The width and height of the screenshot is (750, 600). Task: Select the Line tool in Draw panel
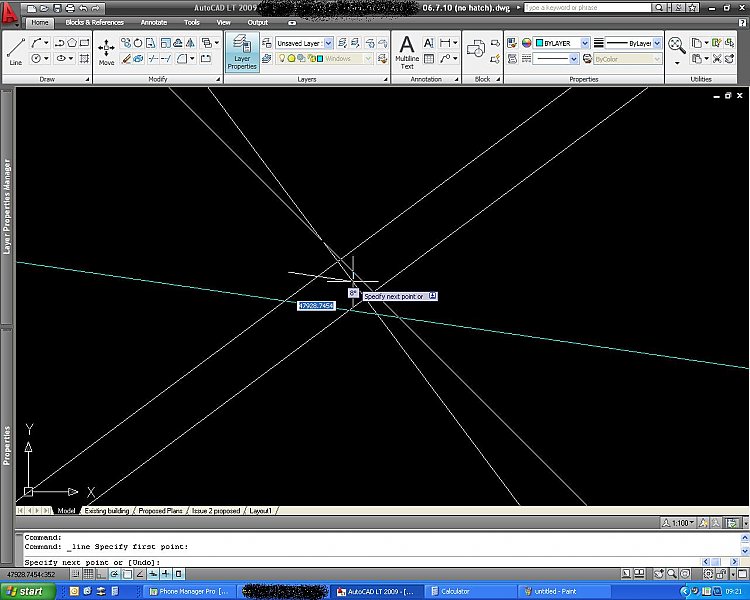pos(16,50)
